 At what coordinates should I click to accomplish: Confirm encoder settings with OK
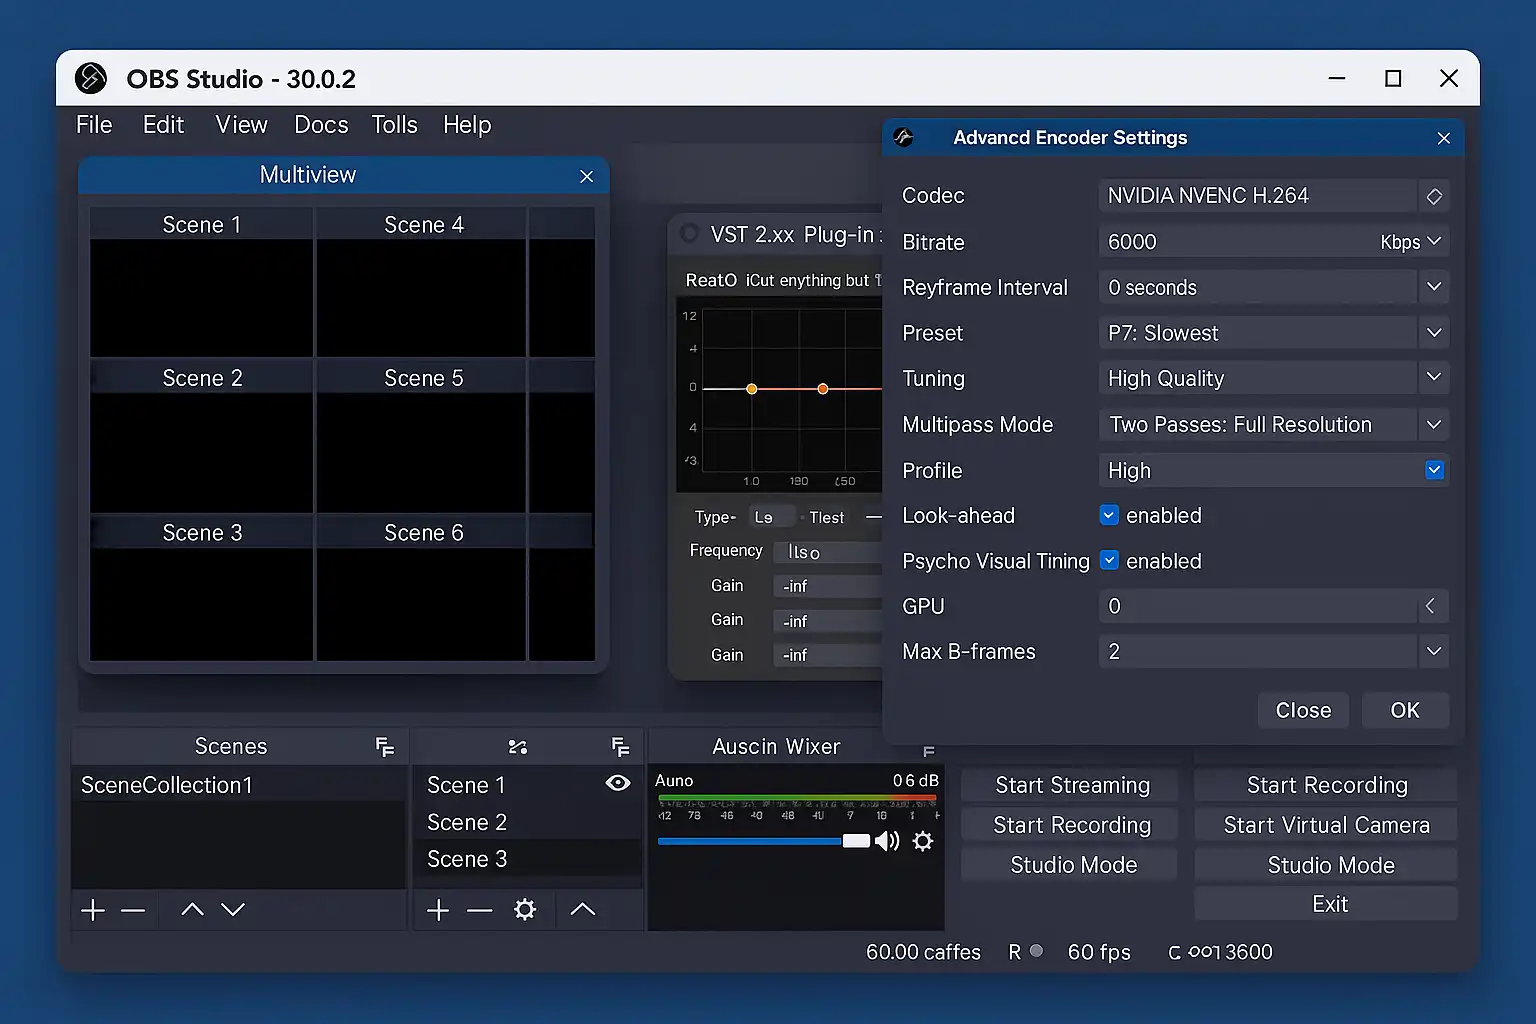click(x=1405, y=710)
